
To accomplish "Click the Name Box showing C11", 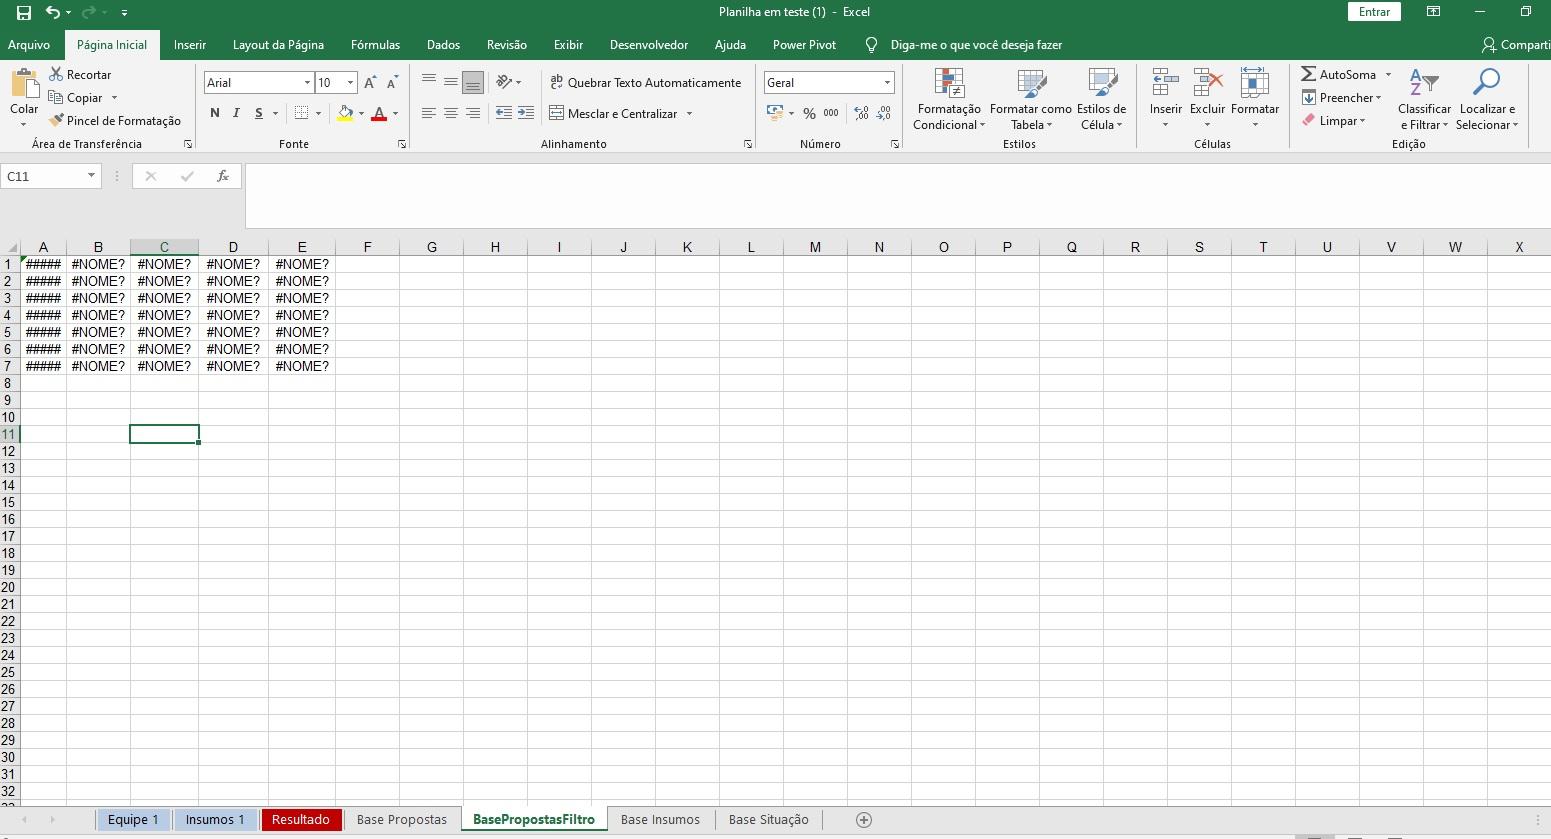I will click(x=50, y=176).
